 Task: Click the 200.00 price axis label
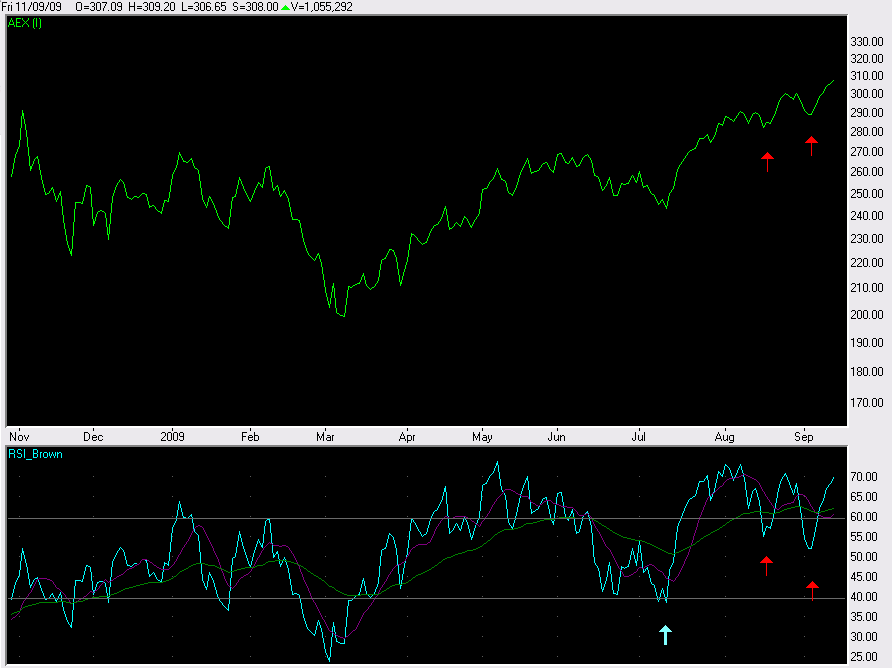[x=865, y=315]
